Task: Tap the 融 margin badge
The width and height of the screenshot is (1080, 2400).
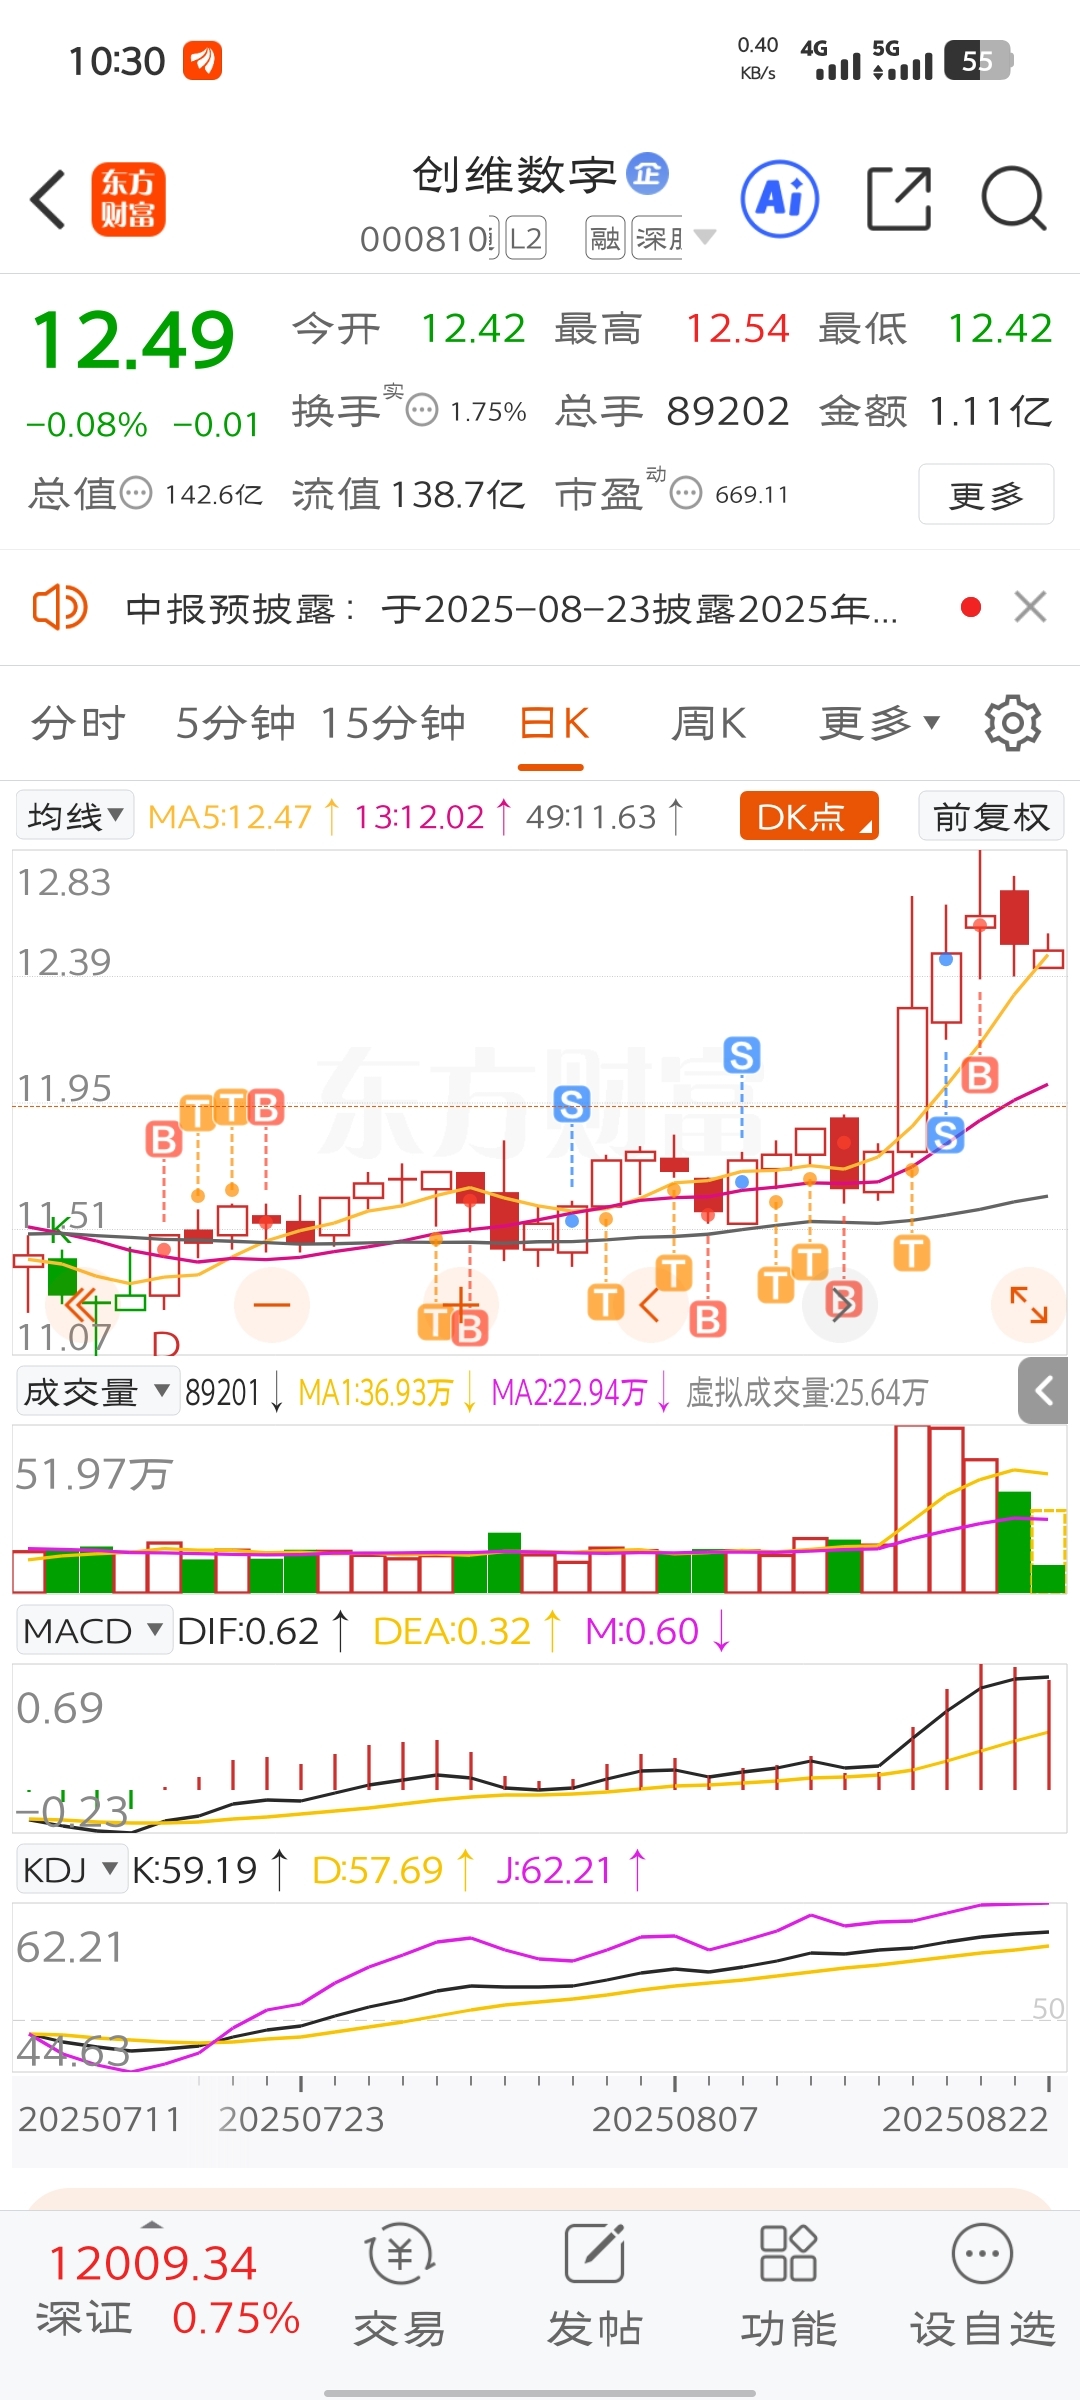Action: [x=605, y=238]
